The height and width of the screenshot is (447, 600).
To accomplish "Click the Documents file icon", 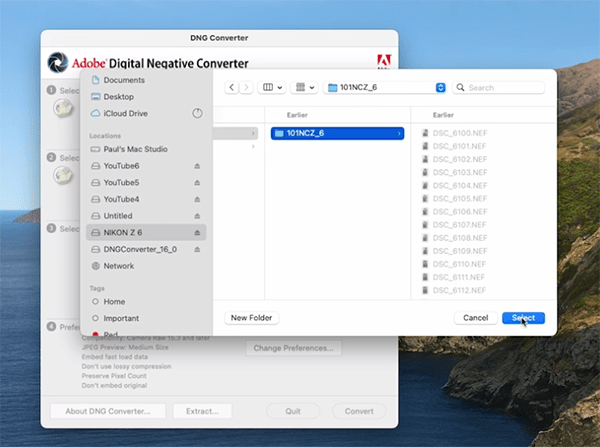I will pyautogui.click(x=95, y=80).
